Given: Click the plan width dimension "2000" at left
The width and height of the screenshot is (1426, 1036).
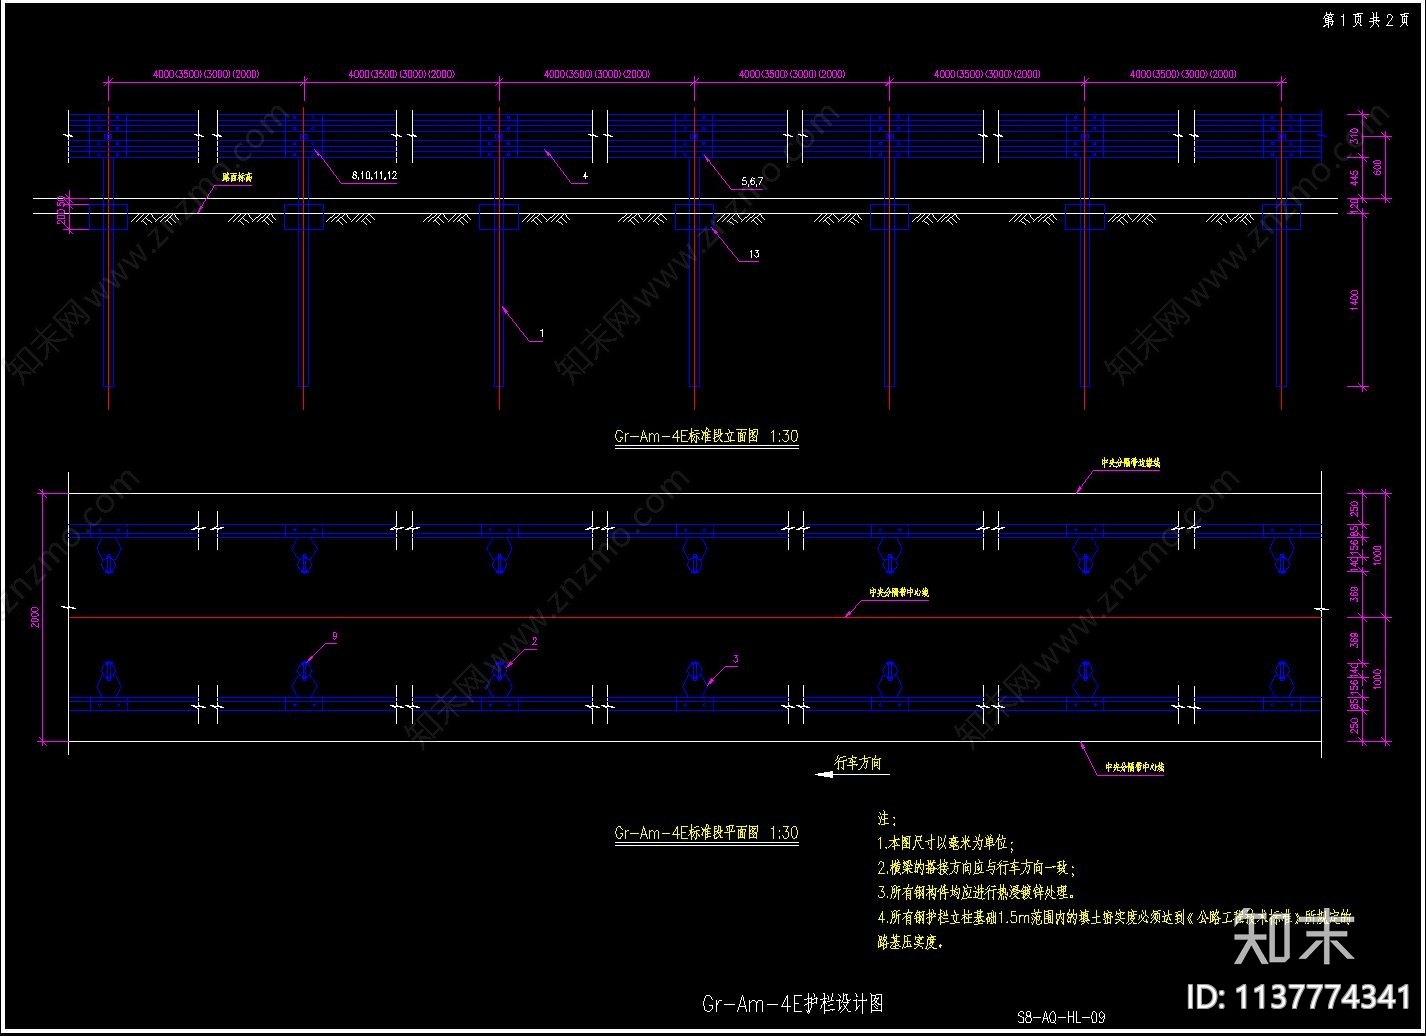Looking at the screenshot, I should point(34,617).
